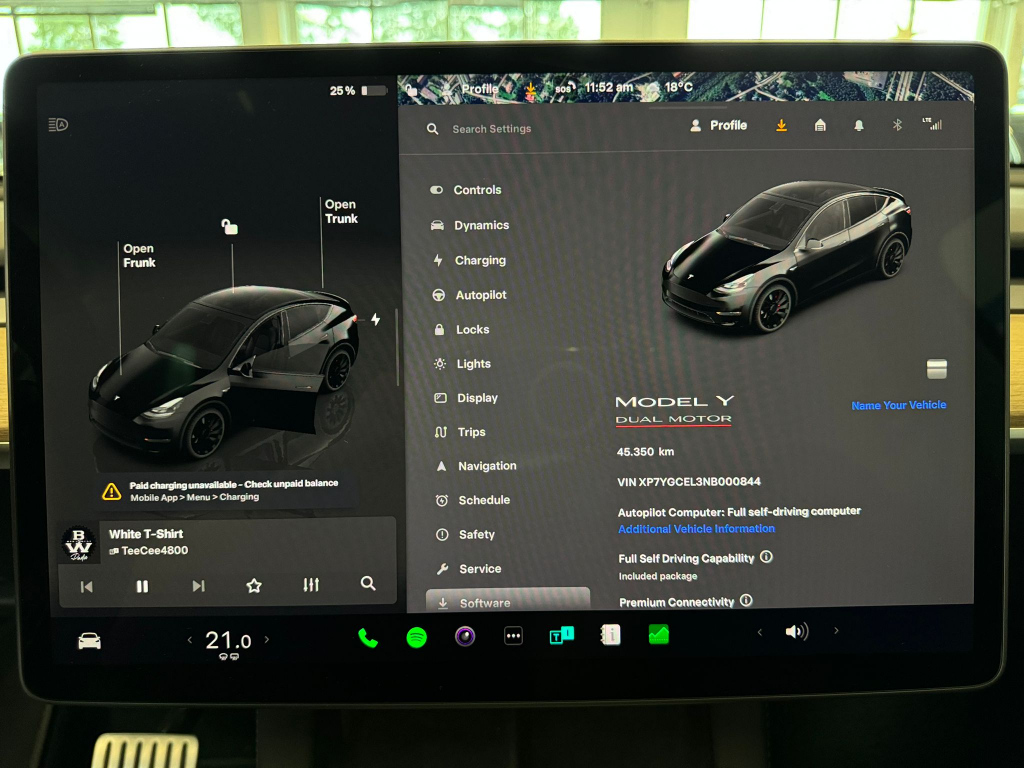
Task: Open Additional Vehicle Information link
Action: tap(696, 528)
